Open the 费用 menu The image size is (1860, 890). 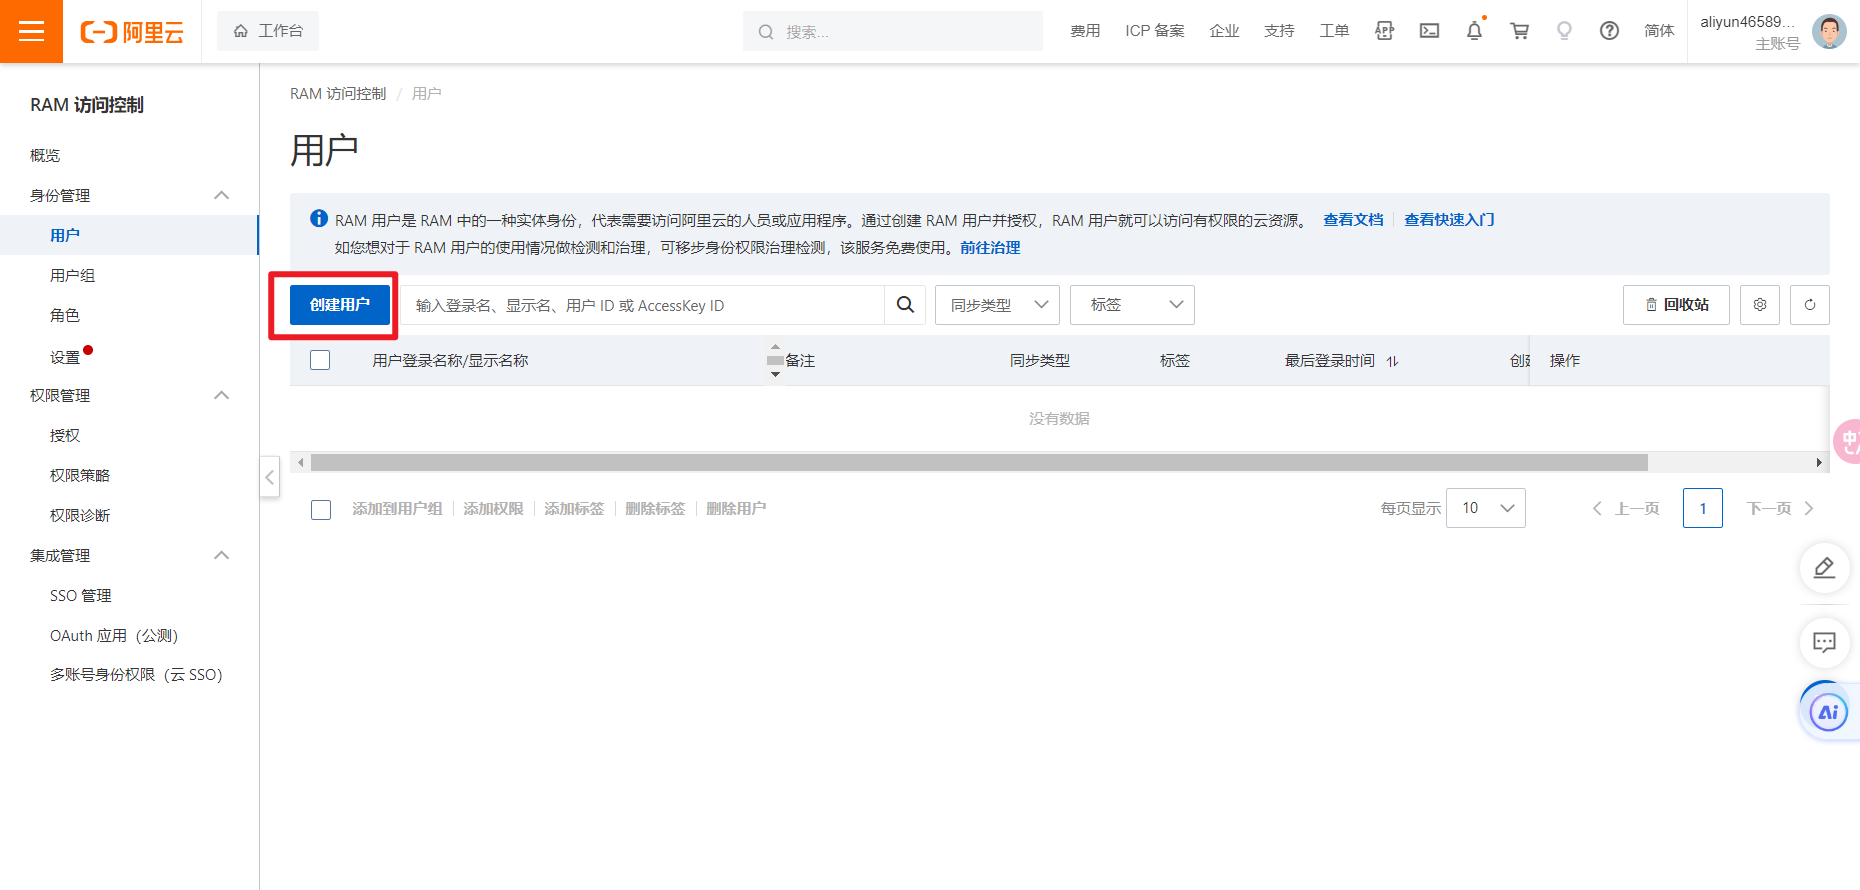coord(1085,31)
